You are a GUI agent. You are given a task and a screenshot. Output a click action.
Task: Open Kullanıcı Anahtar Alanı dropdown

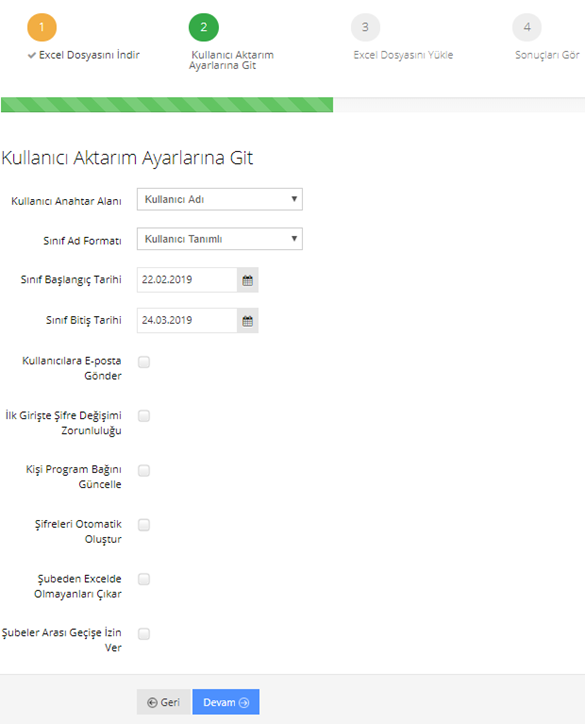(x=220, y=199)
